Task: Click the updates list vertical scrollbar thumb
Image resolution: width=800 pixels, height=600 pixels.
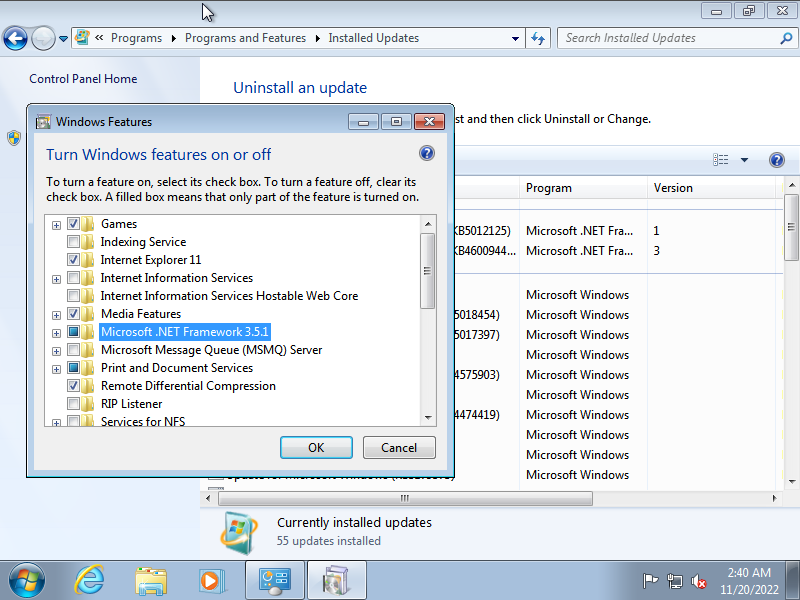Action: (x=791, y=227)
